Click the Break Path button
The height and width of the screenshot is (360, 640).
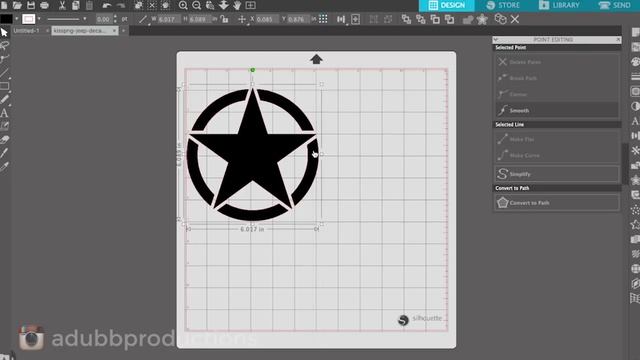pyautogui.click(x=557, y=78)
